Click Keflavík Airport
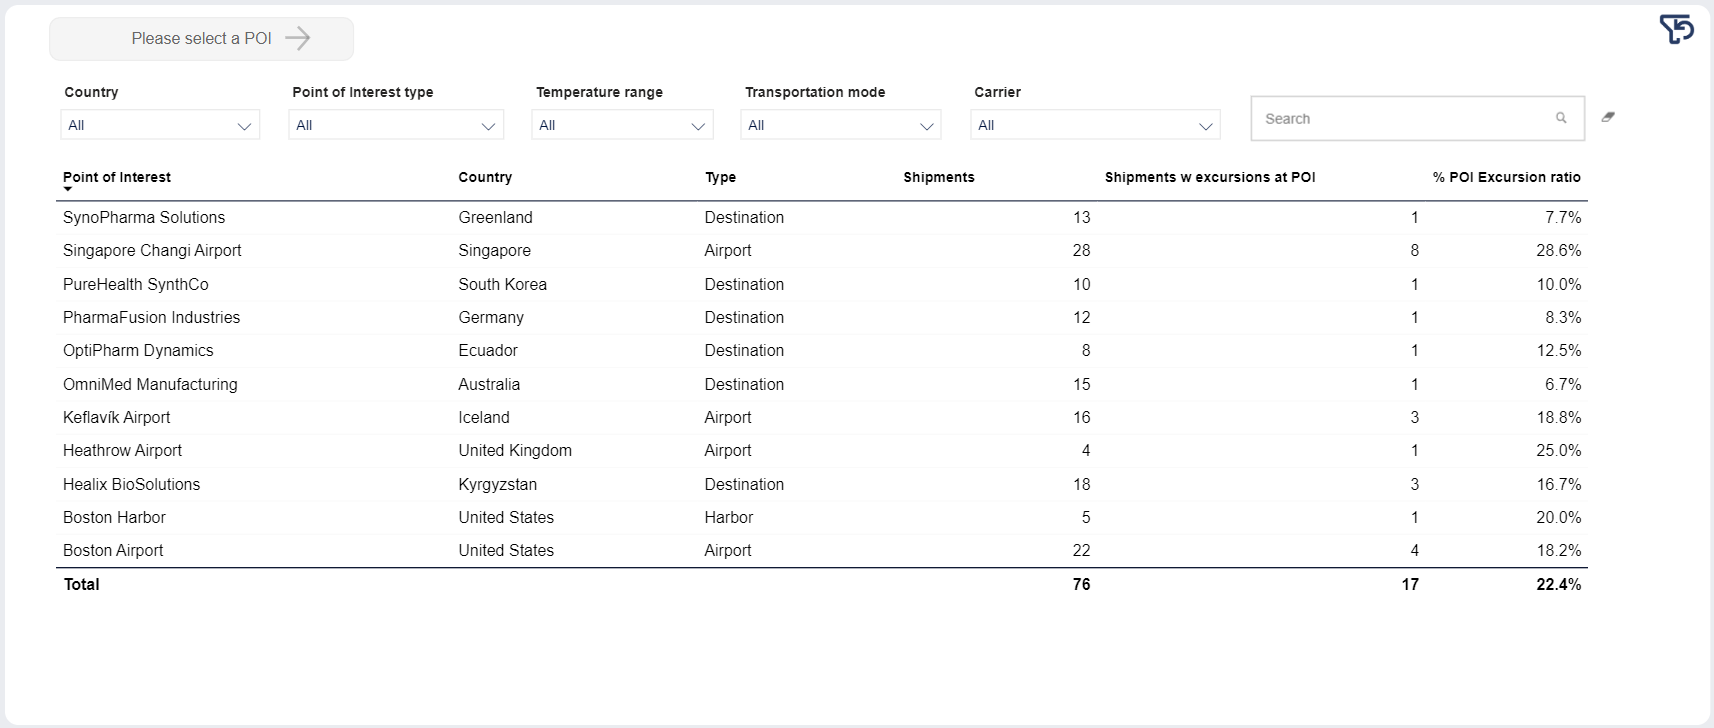 click(x=117, y=417)
